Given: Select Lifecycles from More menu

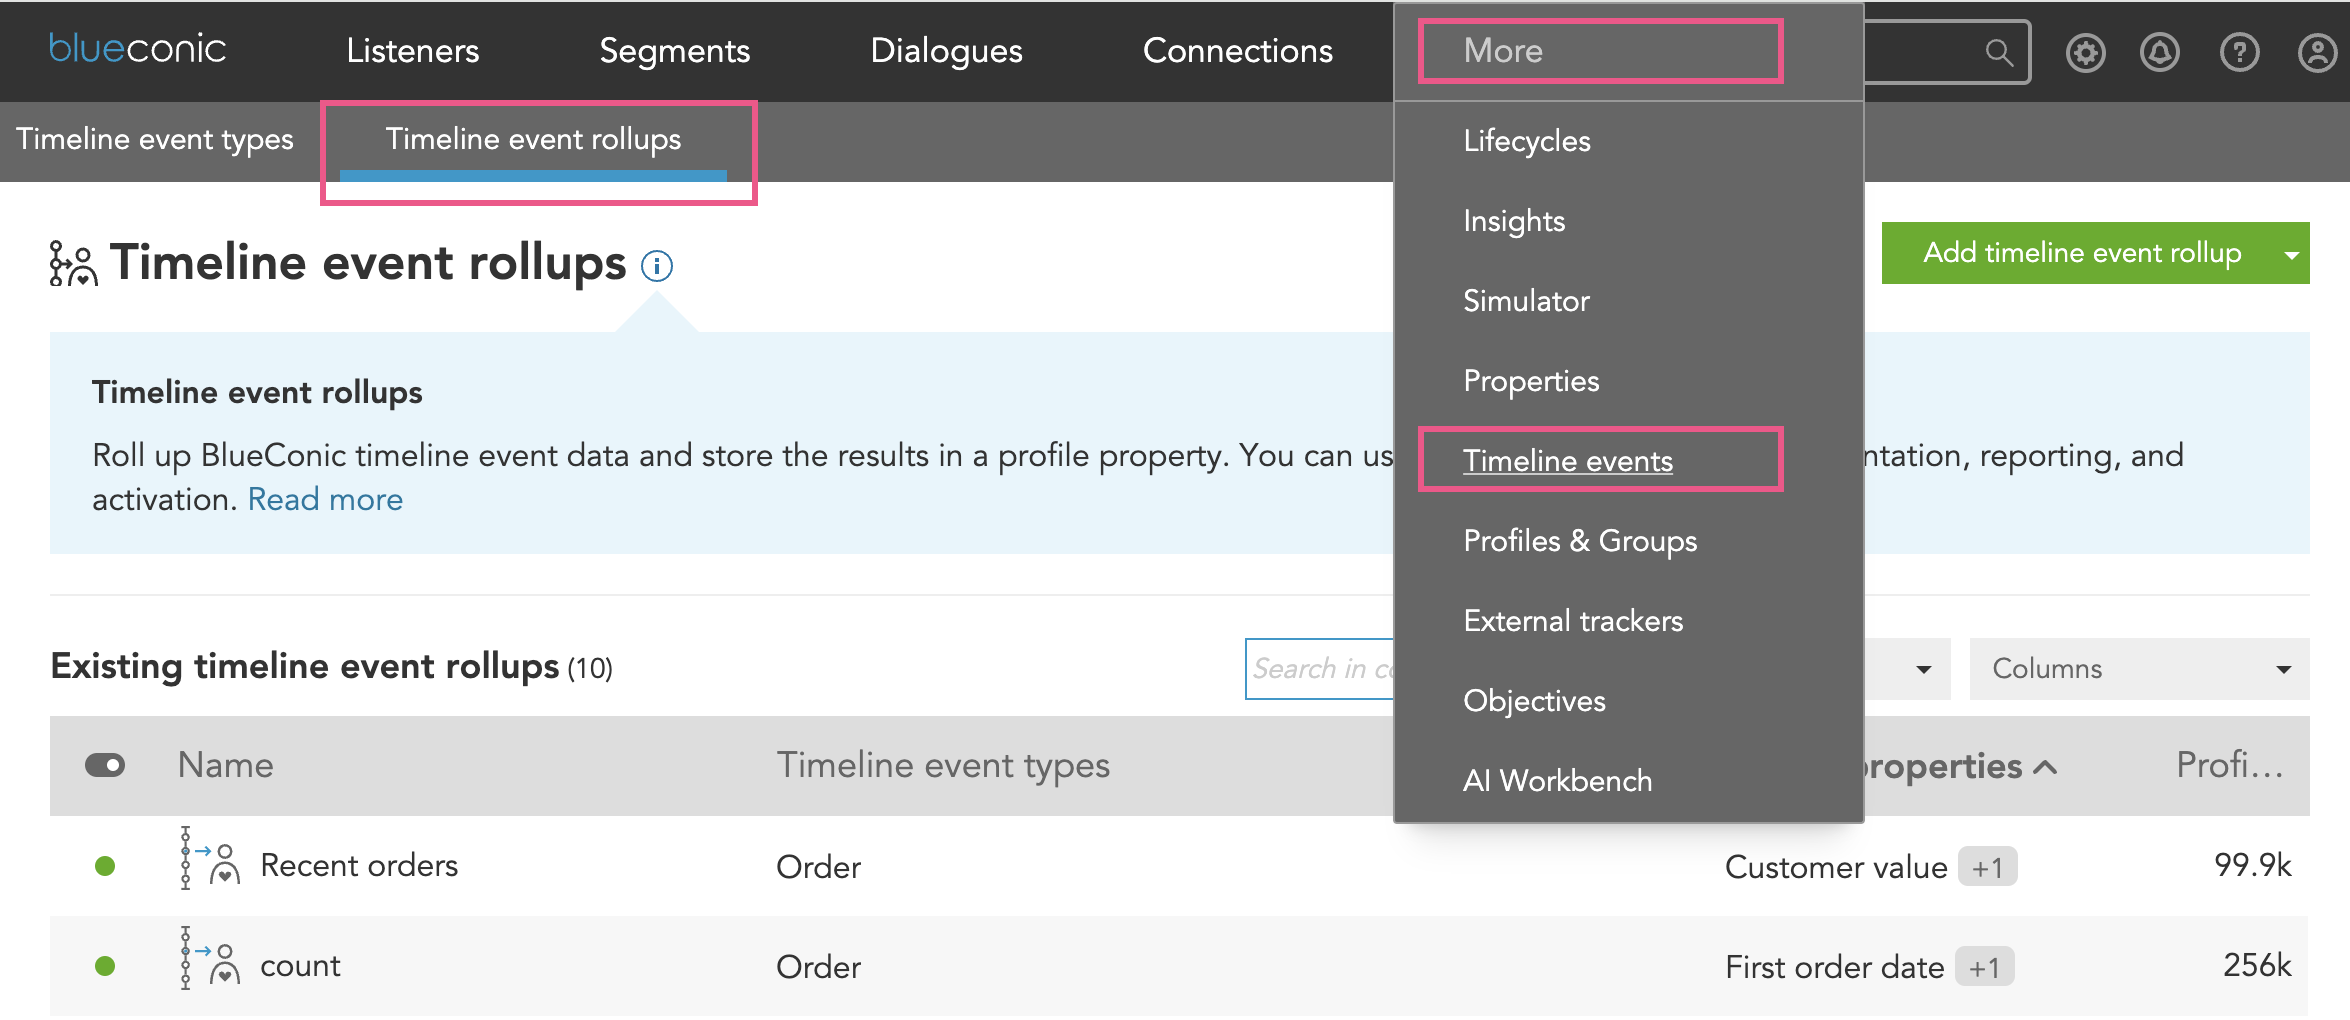Looking at the screenshot, I should [1526, 141].
